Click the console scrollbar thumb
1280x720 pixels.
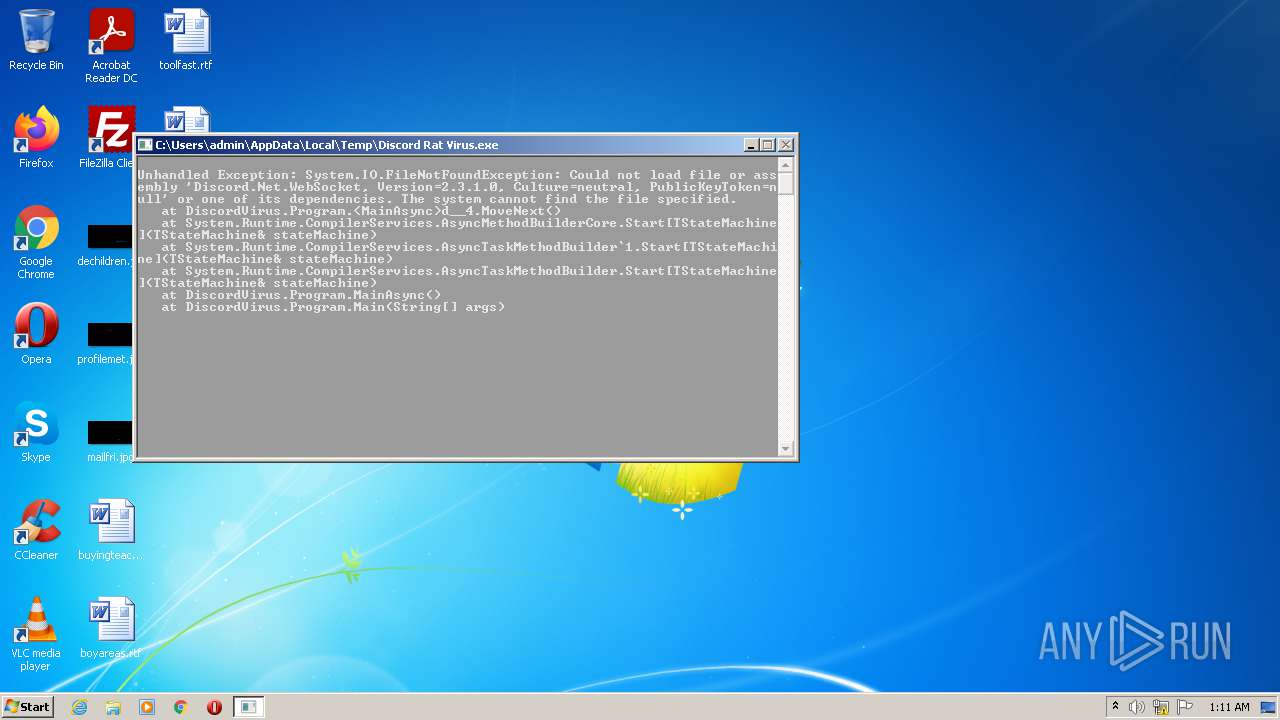pos(786,184)
